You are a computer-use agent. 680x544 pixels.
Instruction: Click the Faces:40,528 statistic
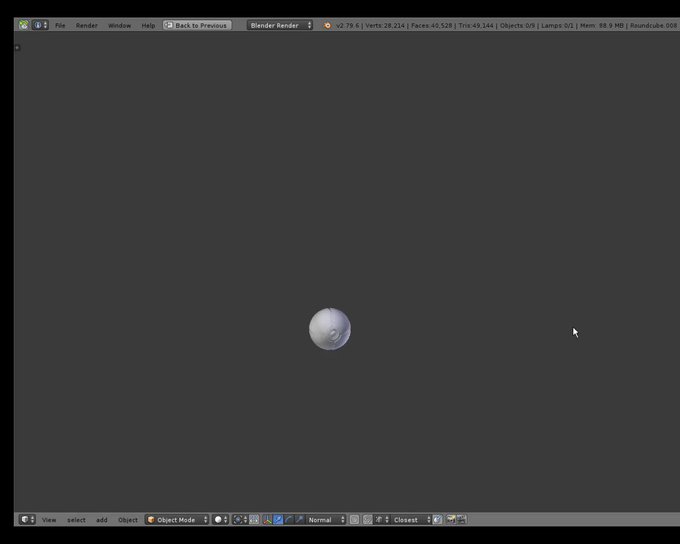click(x=432, y=26)
